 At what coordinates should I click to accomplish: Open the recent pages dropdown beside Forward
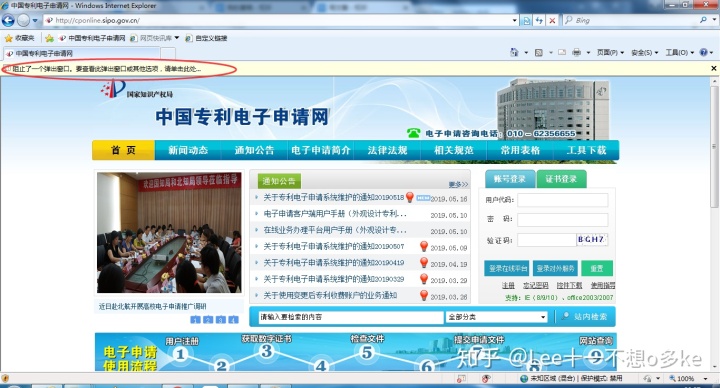click(35, 21)
